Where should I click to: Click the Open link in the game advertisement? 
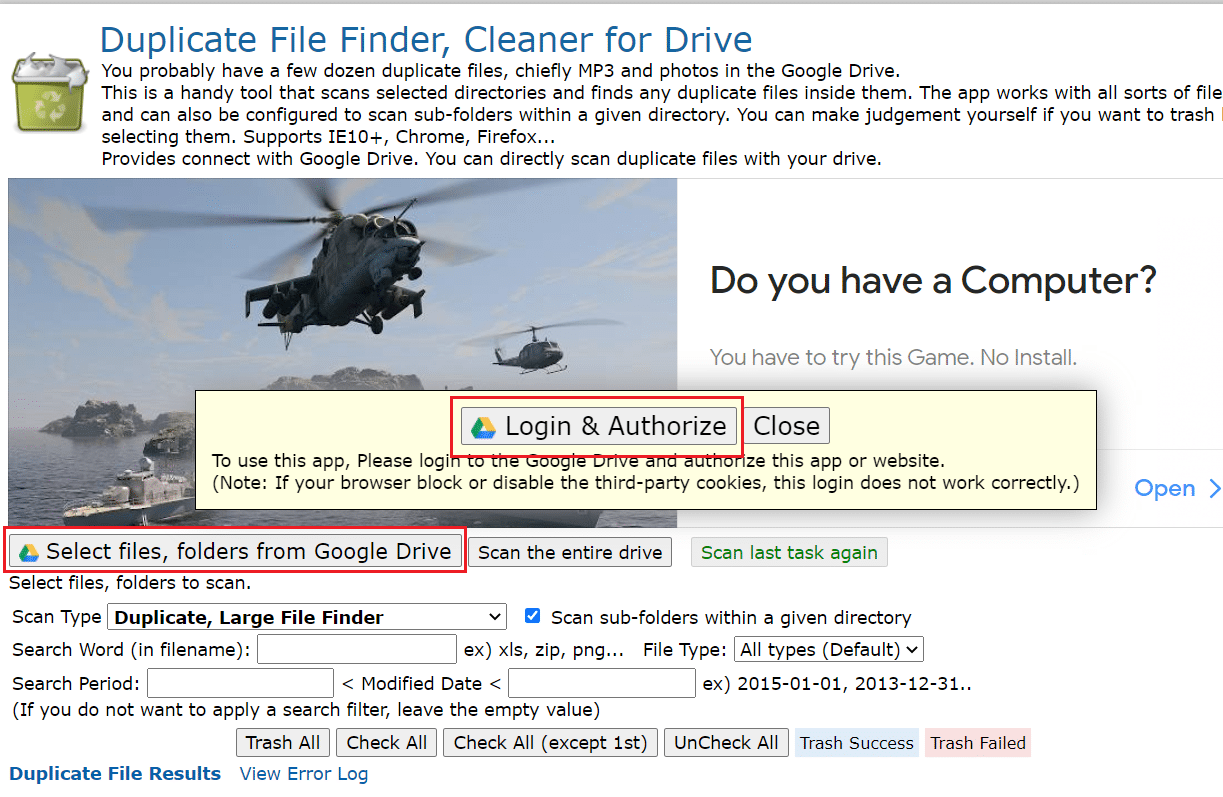coord(1164,488)
